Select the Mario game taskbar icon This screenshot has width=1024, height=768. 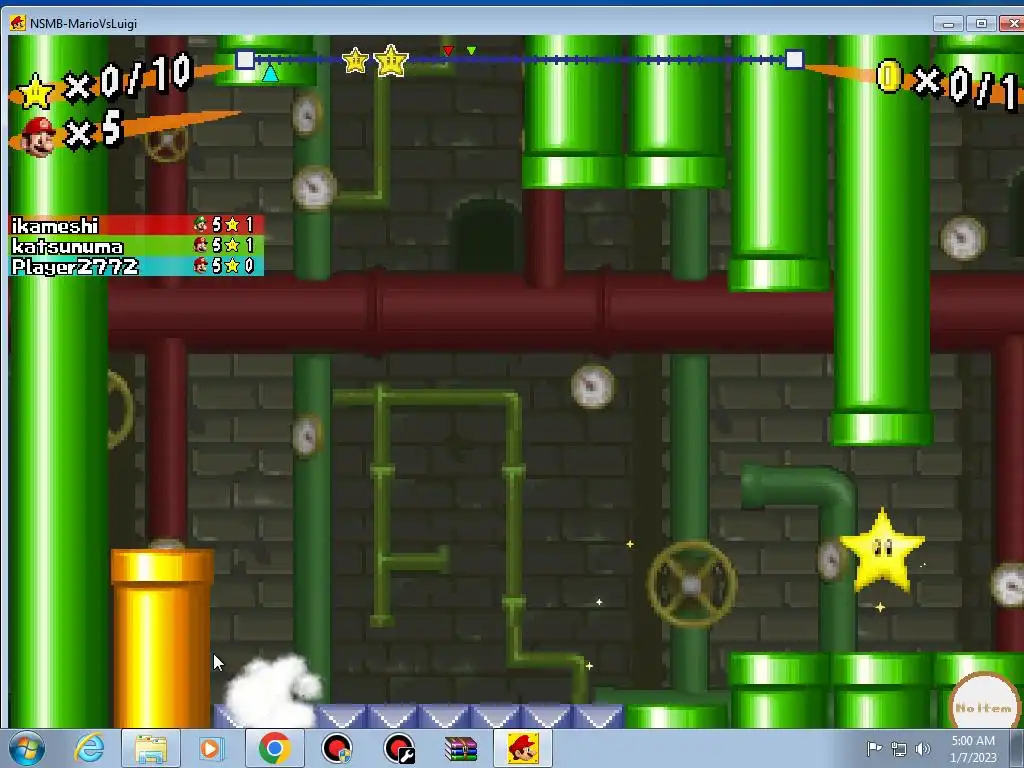pos(523,748)
